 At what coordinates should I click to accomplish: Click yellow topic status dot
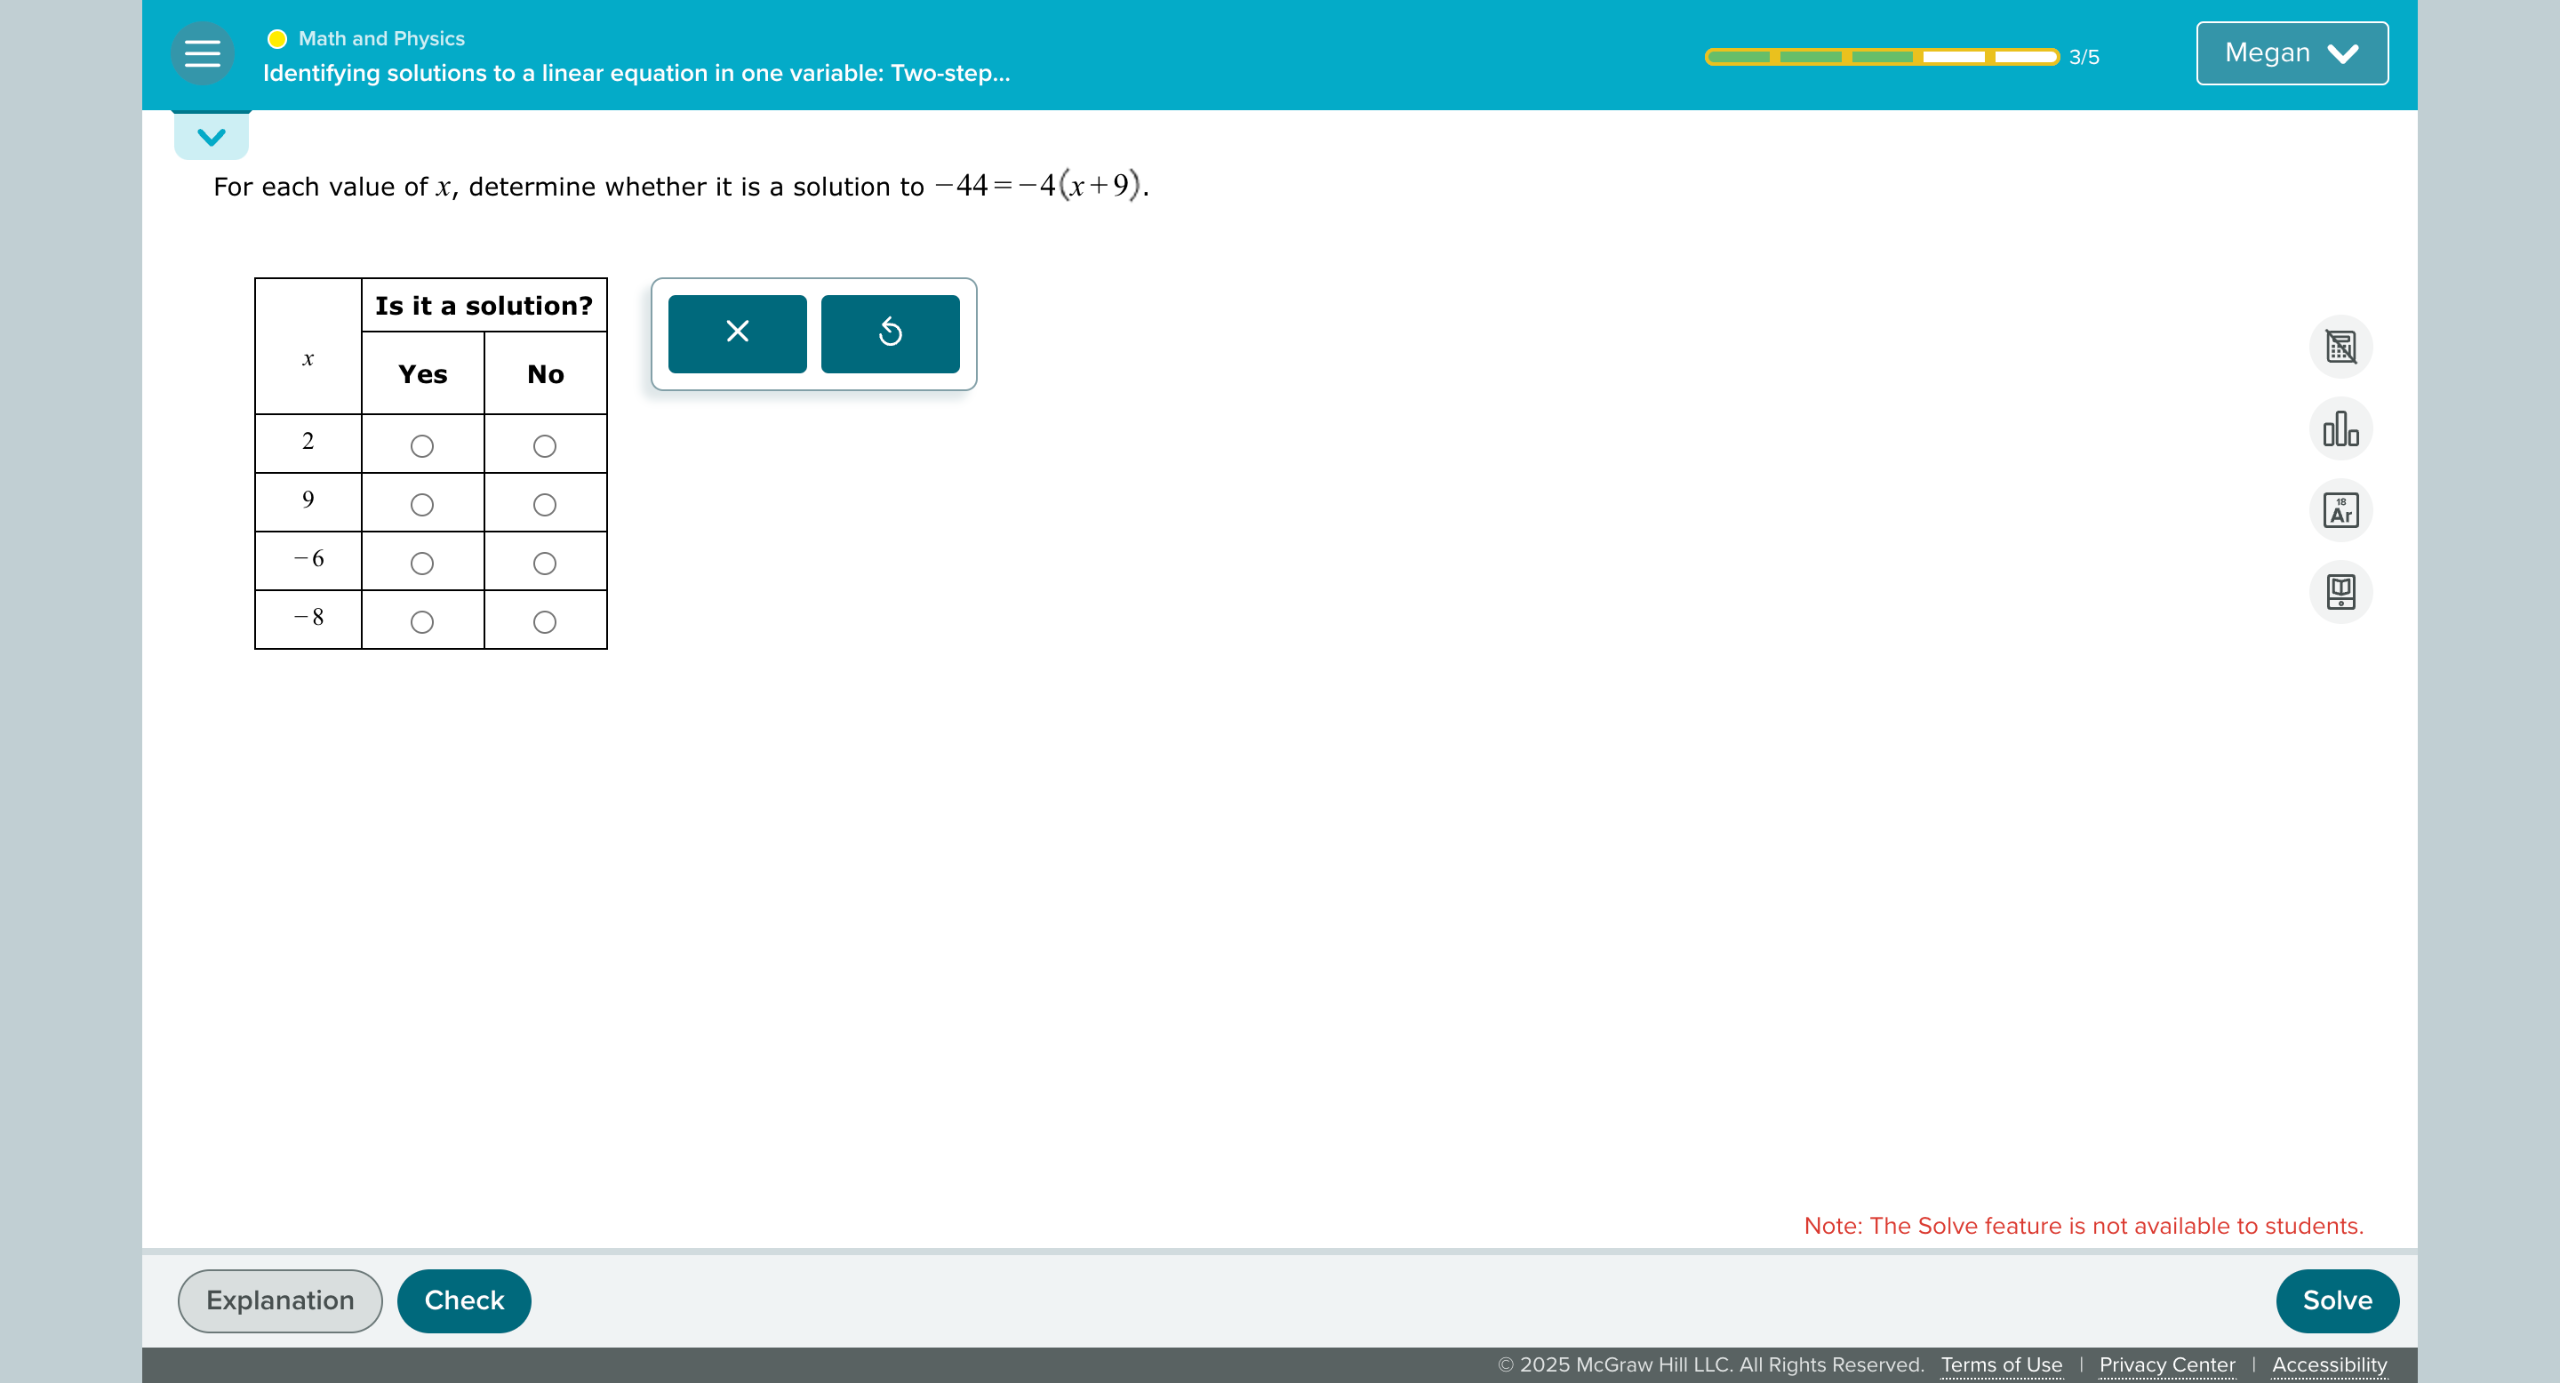point(277,39)
